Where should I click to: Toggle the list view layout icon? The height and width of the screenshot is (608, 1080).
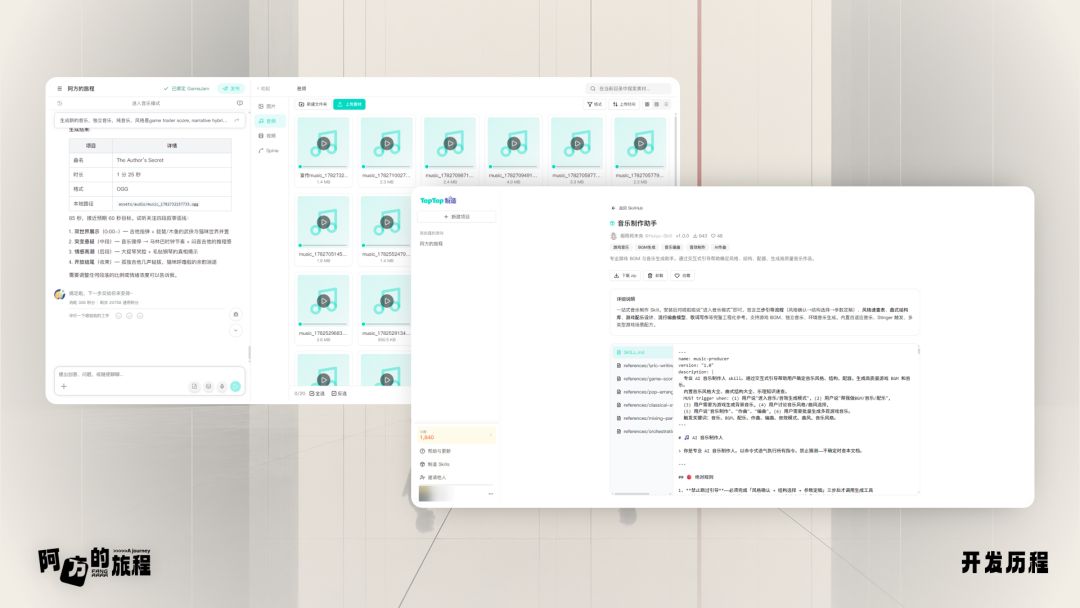[666, 105]
